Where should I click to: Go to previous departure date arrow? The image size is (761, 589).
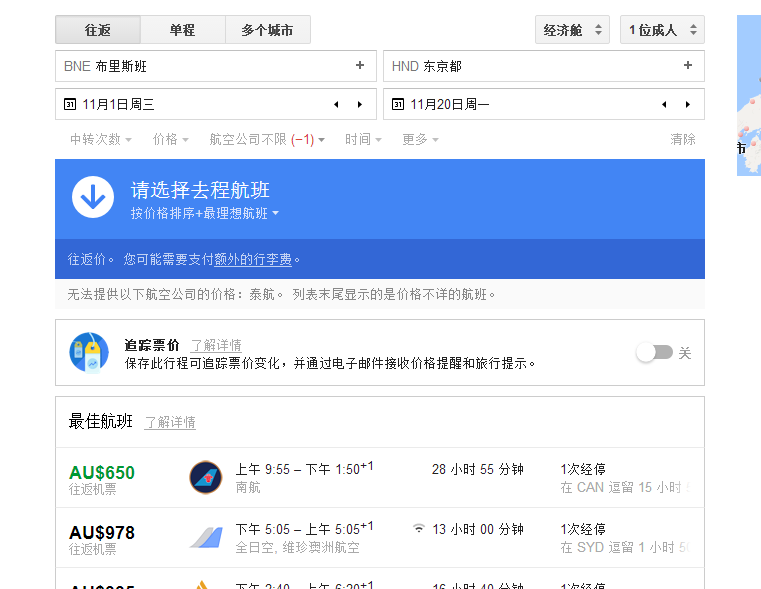pyautogui.click(x=336, y=104)
